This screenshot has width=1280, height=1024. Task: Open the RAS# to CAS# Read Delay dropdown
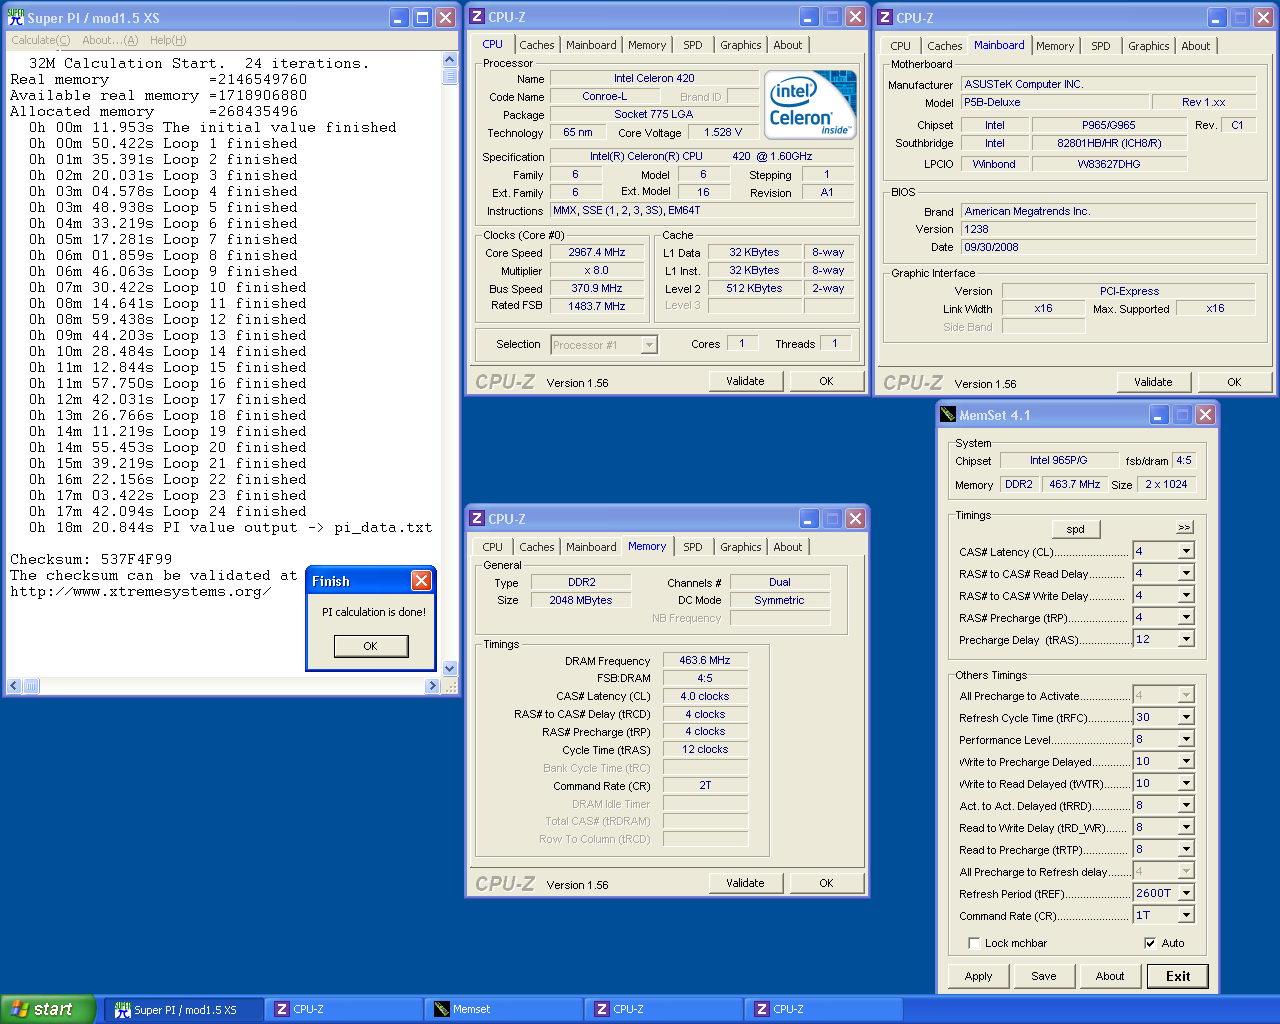coord(1186,574)
